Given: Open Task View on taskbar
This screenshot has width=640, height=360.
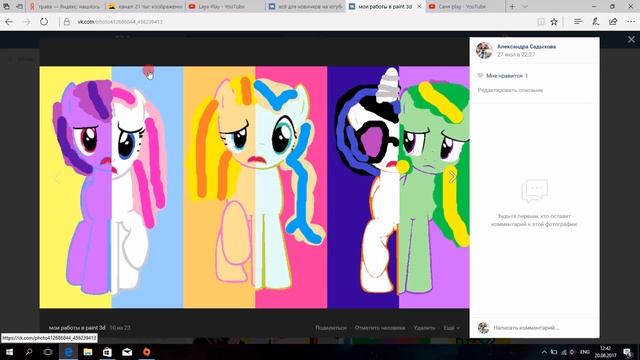Looking at the screenshot, I should [x=48, y=352].
